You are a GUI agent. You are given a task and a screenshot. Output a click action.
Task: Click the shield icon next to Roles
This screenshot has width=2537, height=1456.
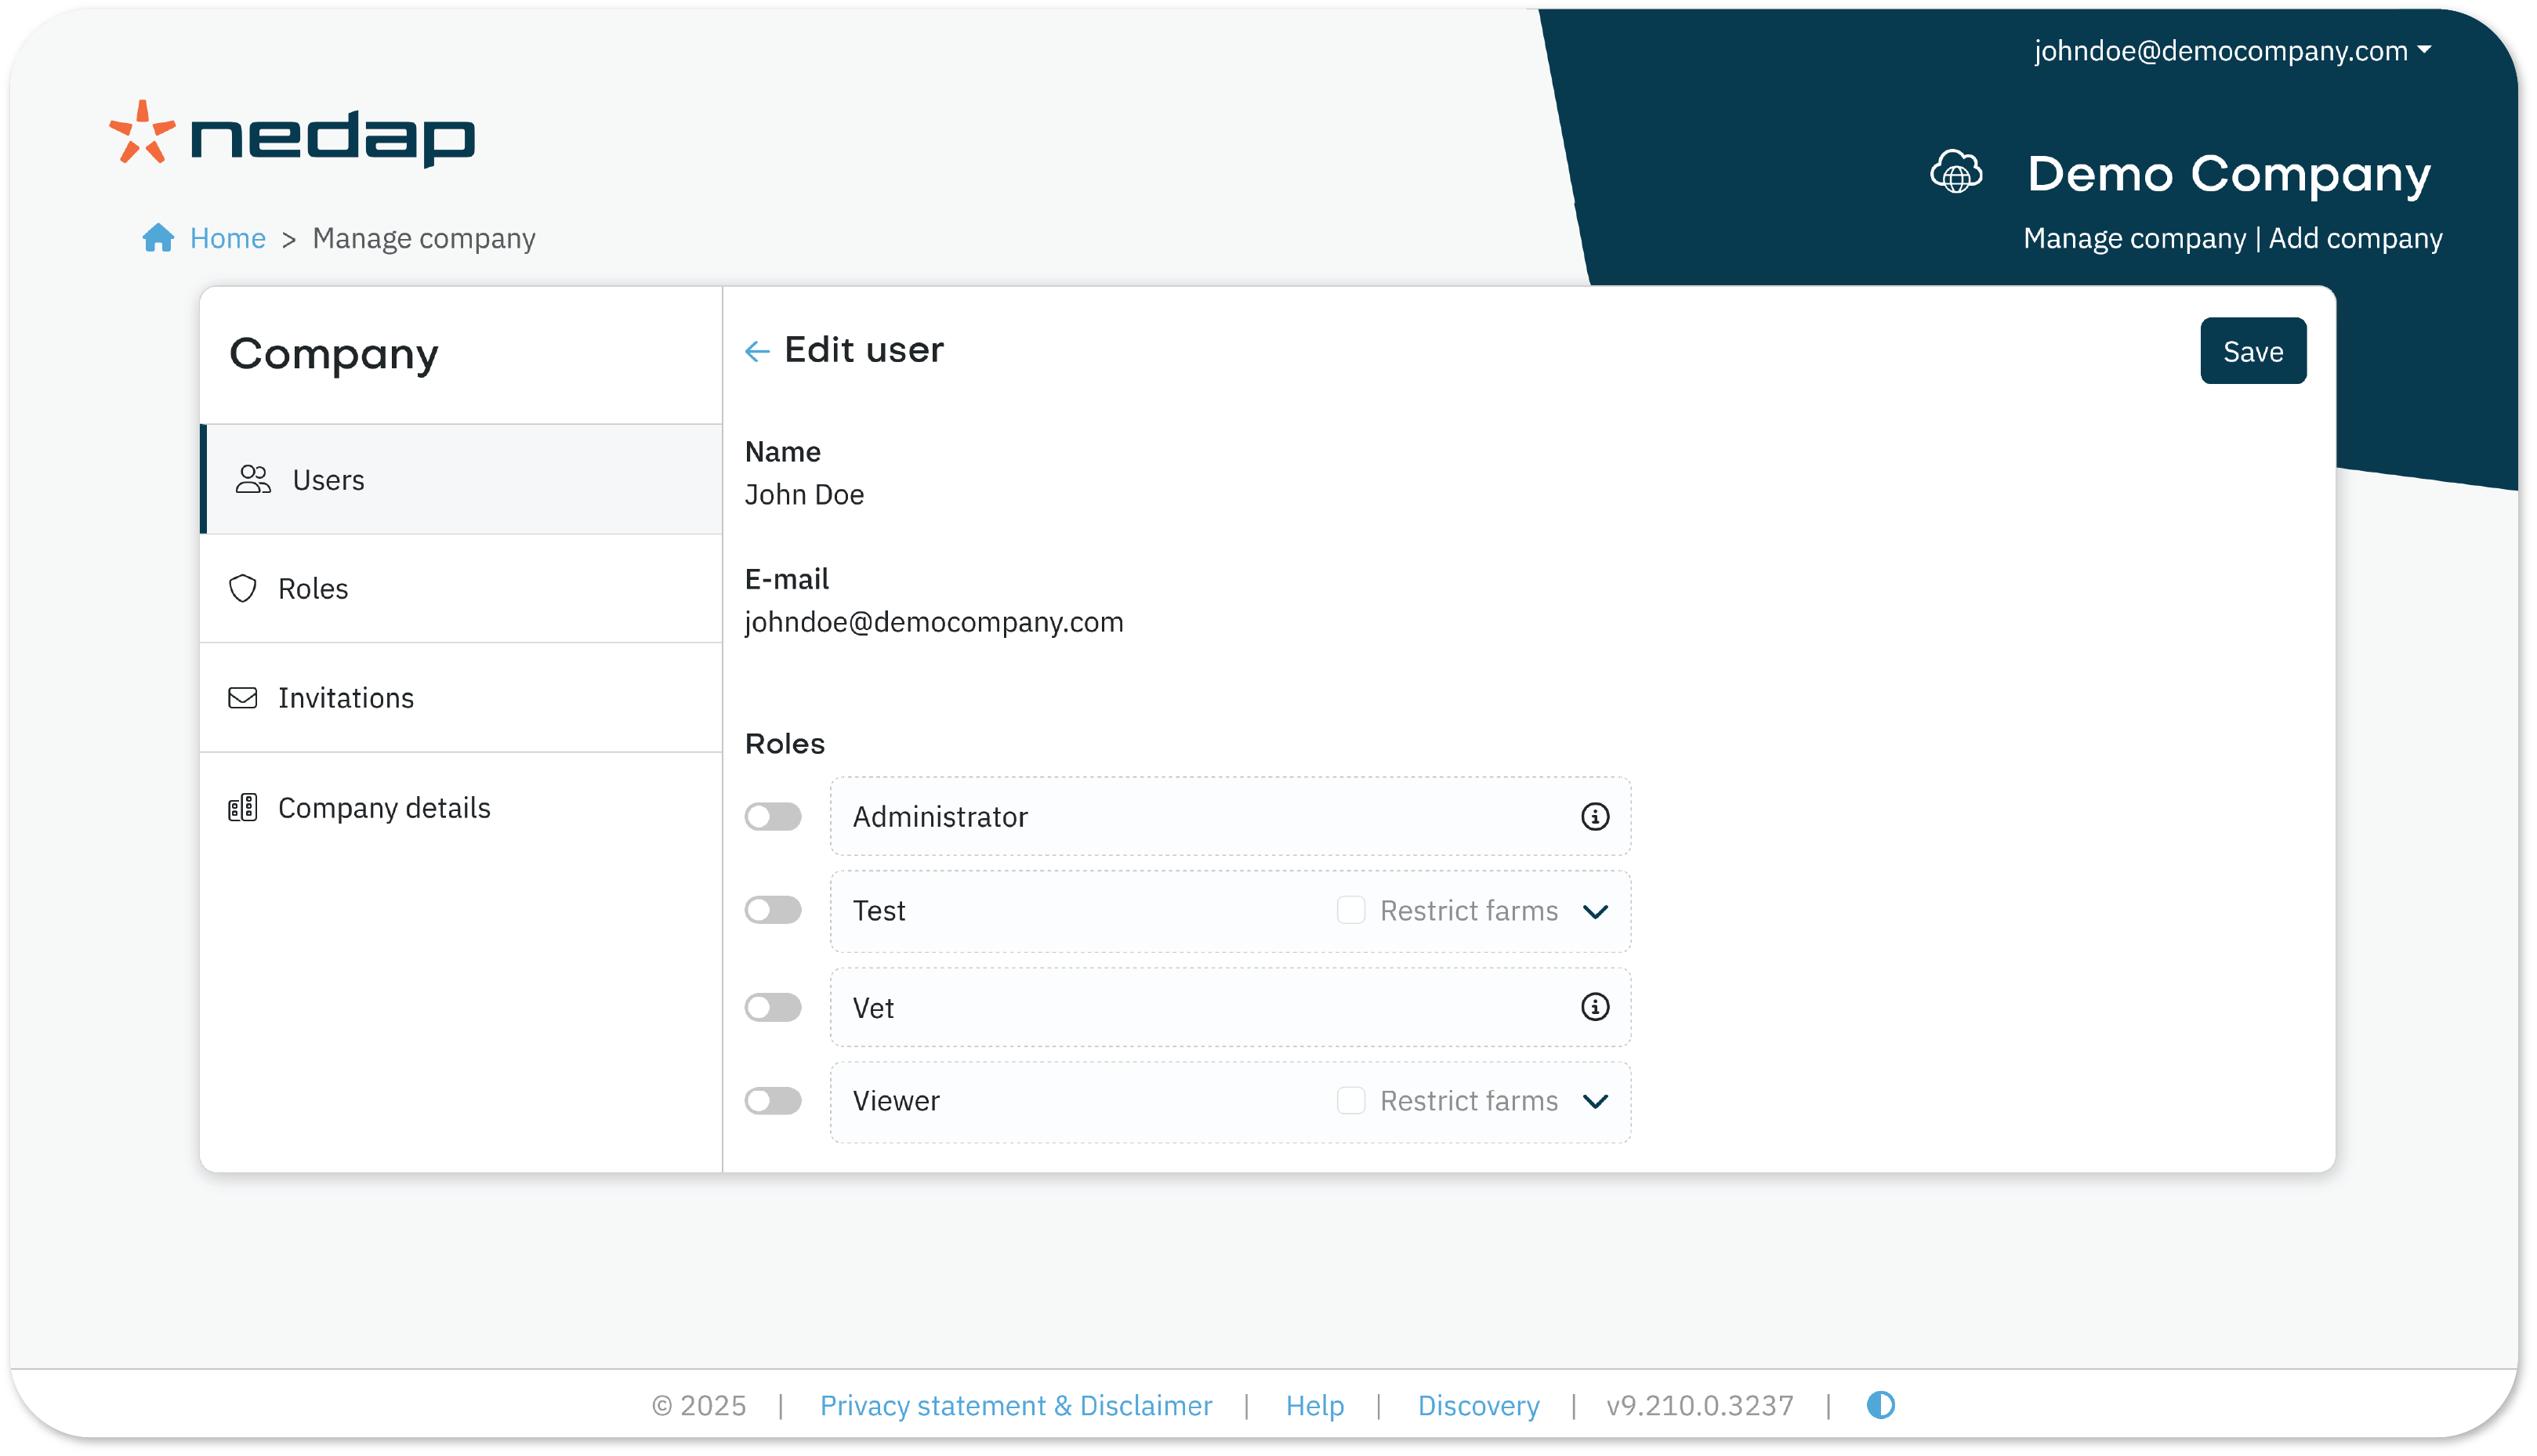pyautogui.click(x=243, y=589)
